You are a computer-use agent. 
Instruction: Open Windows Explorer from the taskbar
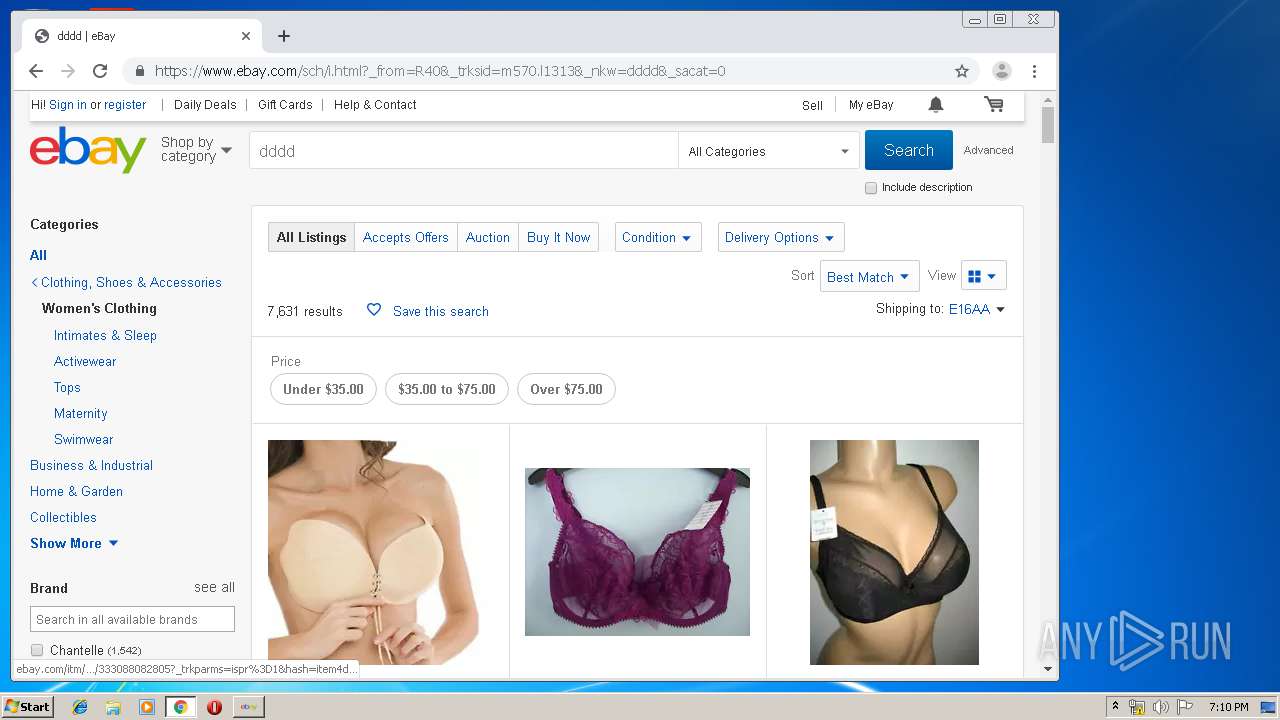[113, 707]
